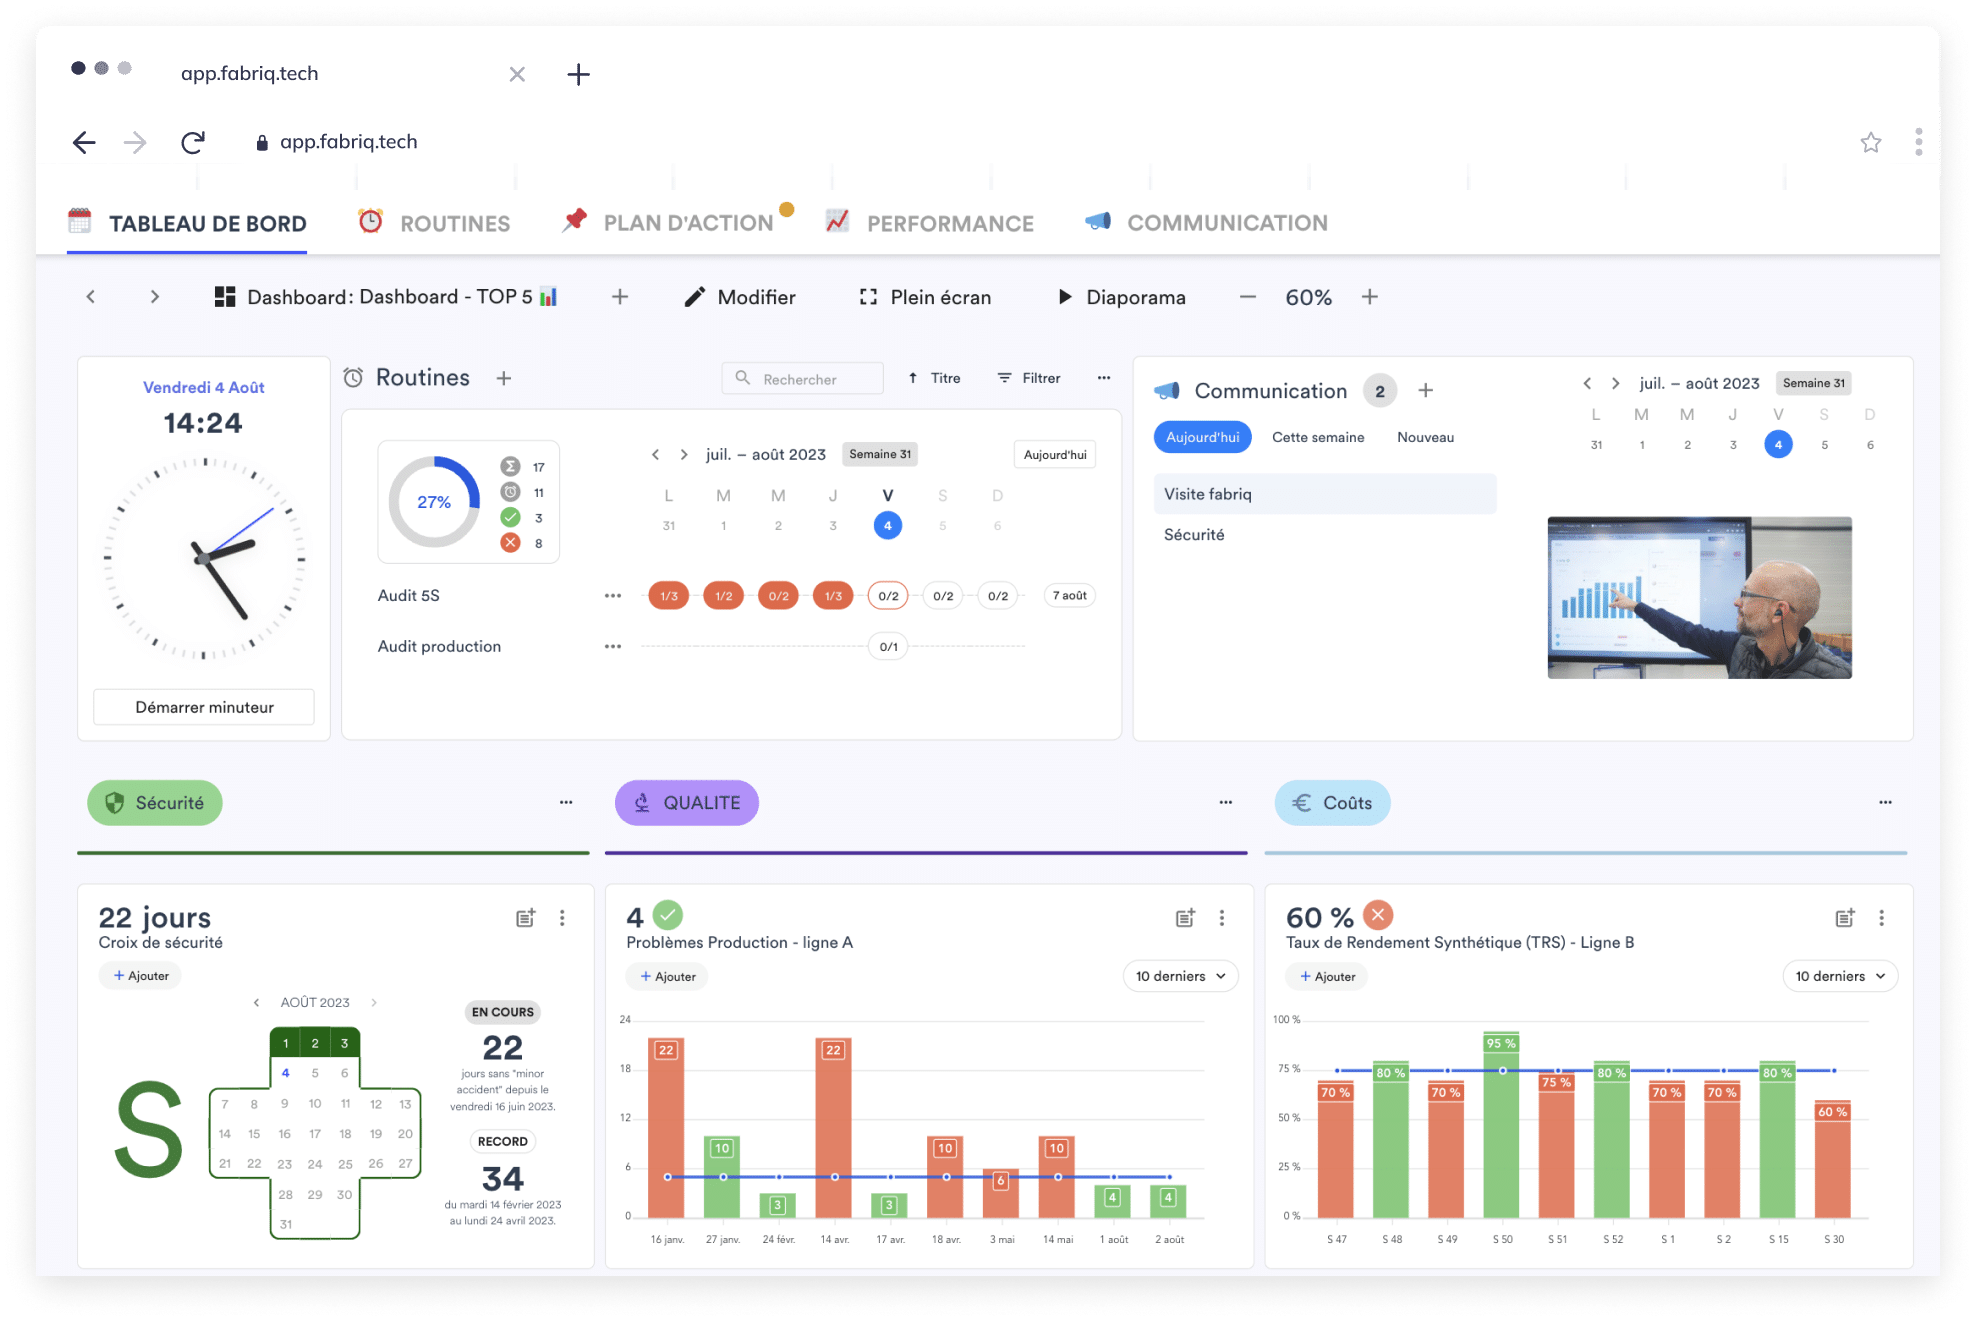
Task: Click the megaphone icon in Communication panel
Action: (1166, 390)
